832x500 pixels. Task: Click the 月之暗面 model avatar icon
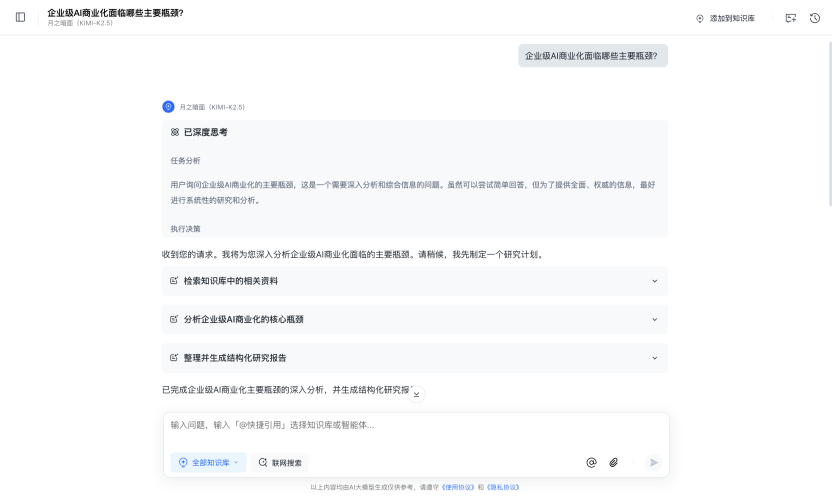[168, 107]
